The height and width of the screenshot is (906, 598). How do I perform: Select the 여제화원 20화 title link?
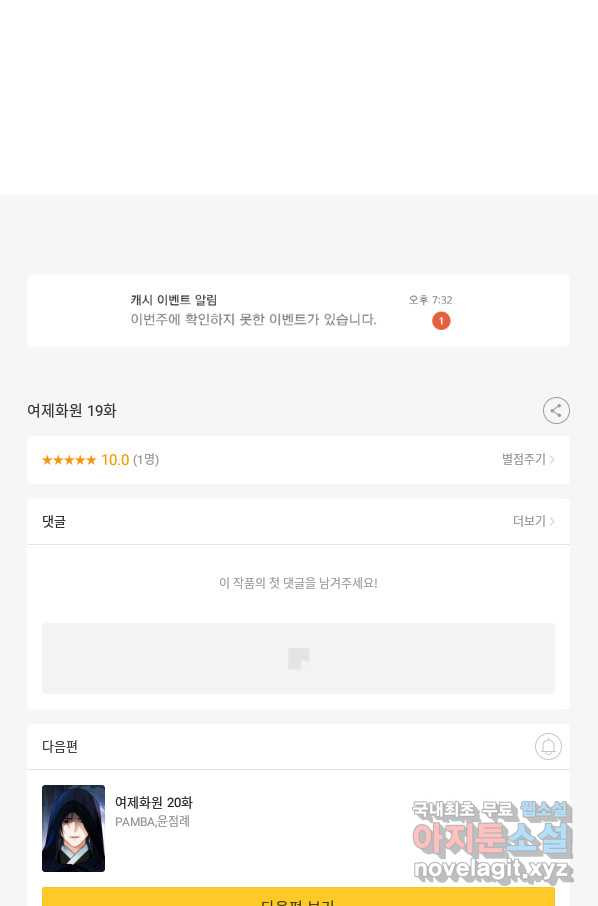pyautogui.click(x=154, y=803)
